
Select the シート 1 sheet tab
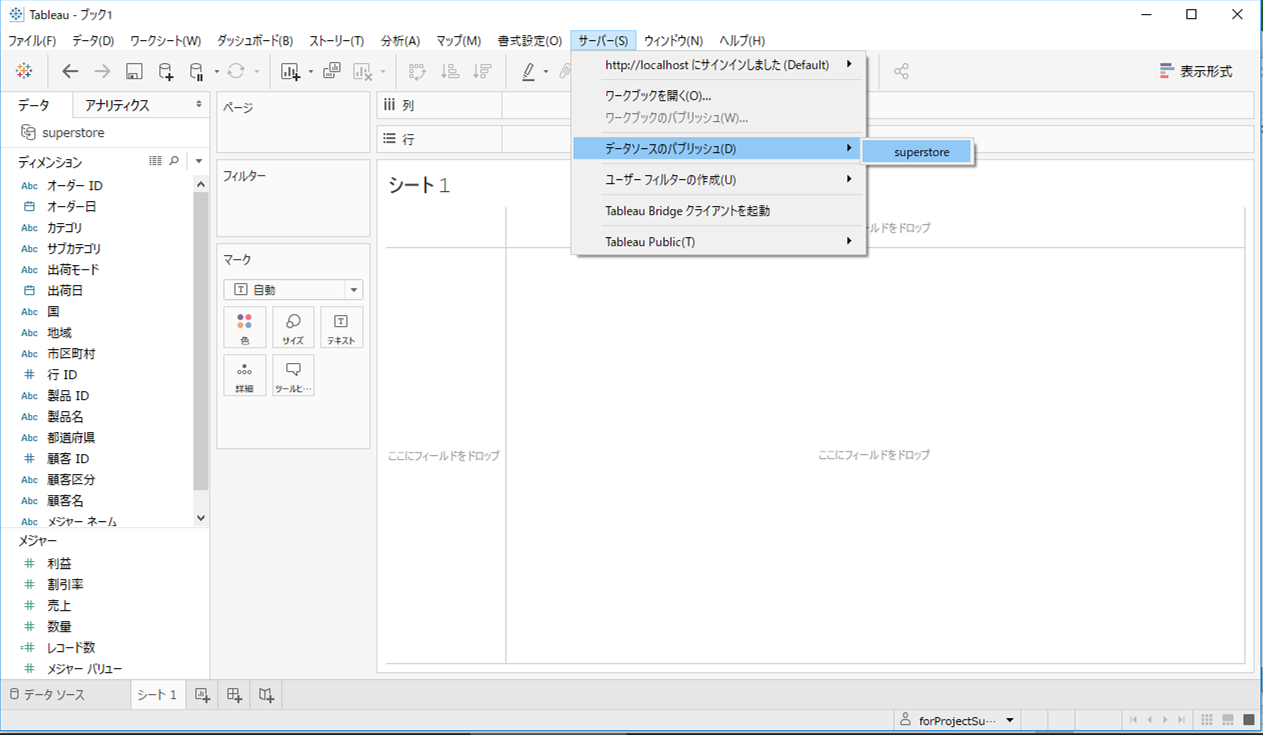(157, 695)
